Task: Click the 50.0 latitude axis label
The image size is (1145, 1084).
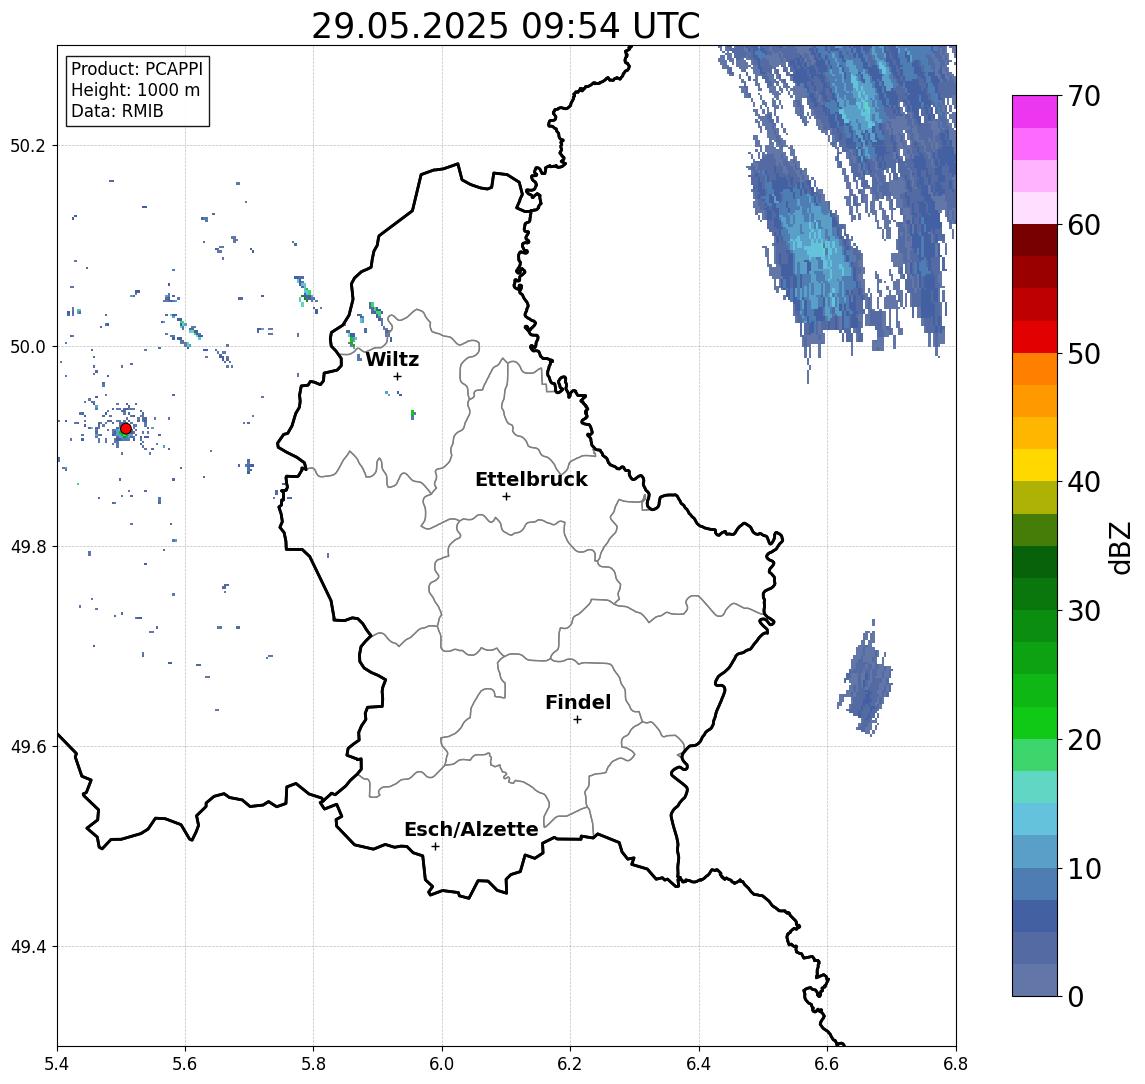Action: (28, 346)
